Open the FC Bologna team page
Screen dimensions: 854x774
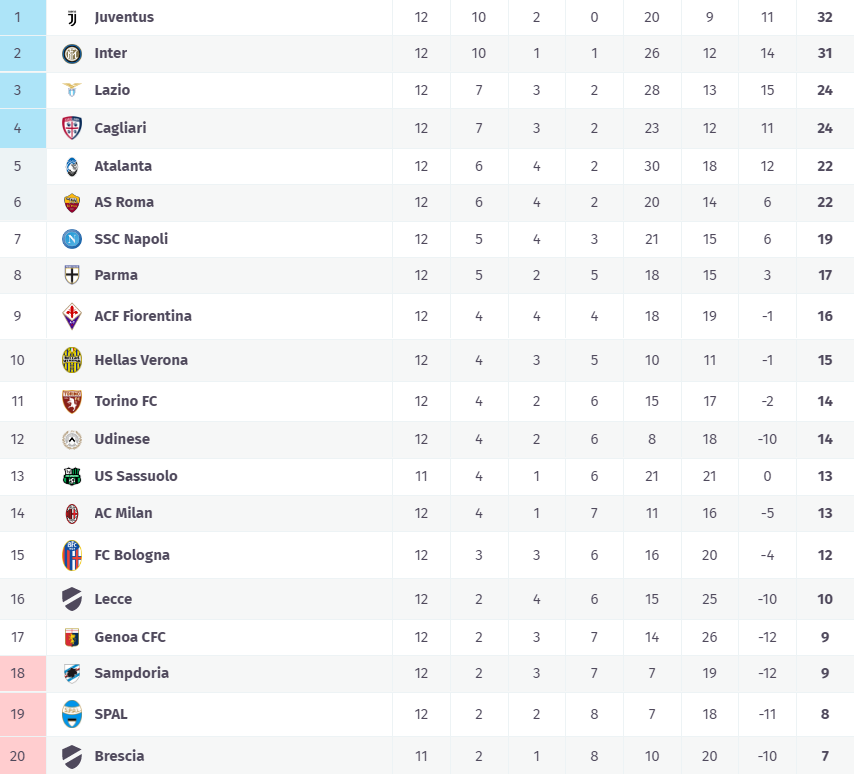click(x=131, y=555)
